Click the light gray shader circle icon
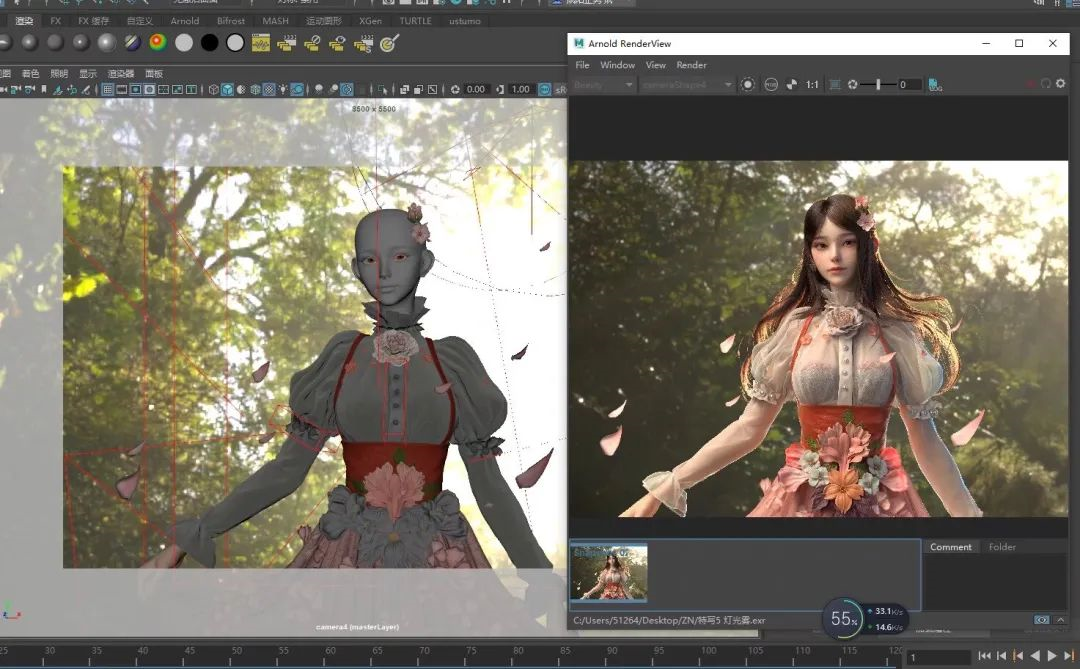 coord(184,43)
